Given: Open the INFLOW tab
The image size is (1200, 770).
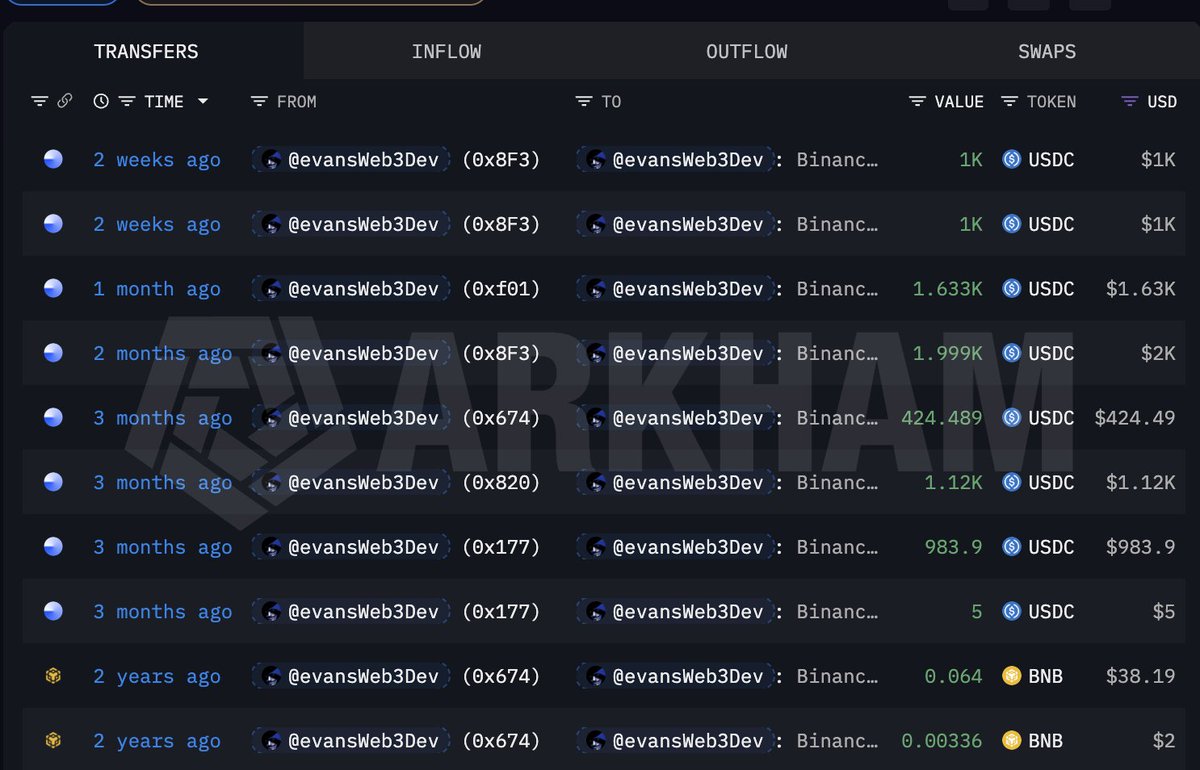Looking at the screenshot, I should [x=446, y=52].
